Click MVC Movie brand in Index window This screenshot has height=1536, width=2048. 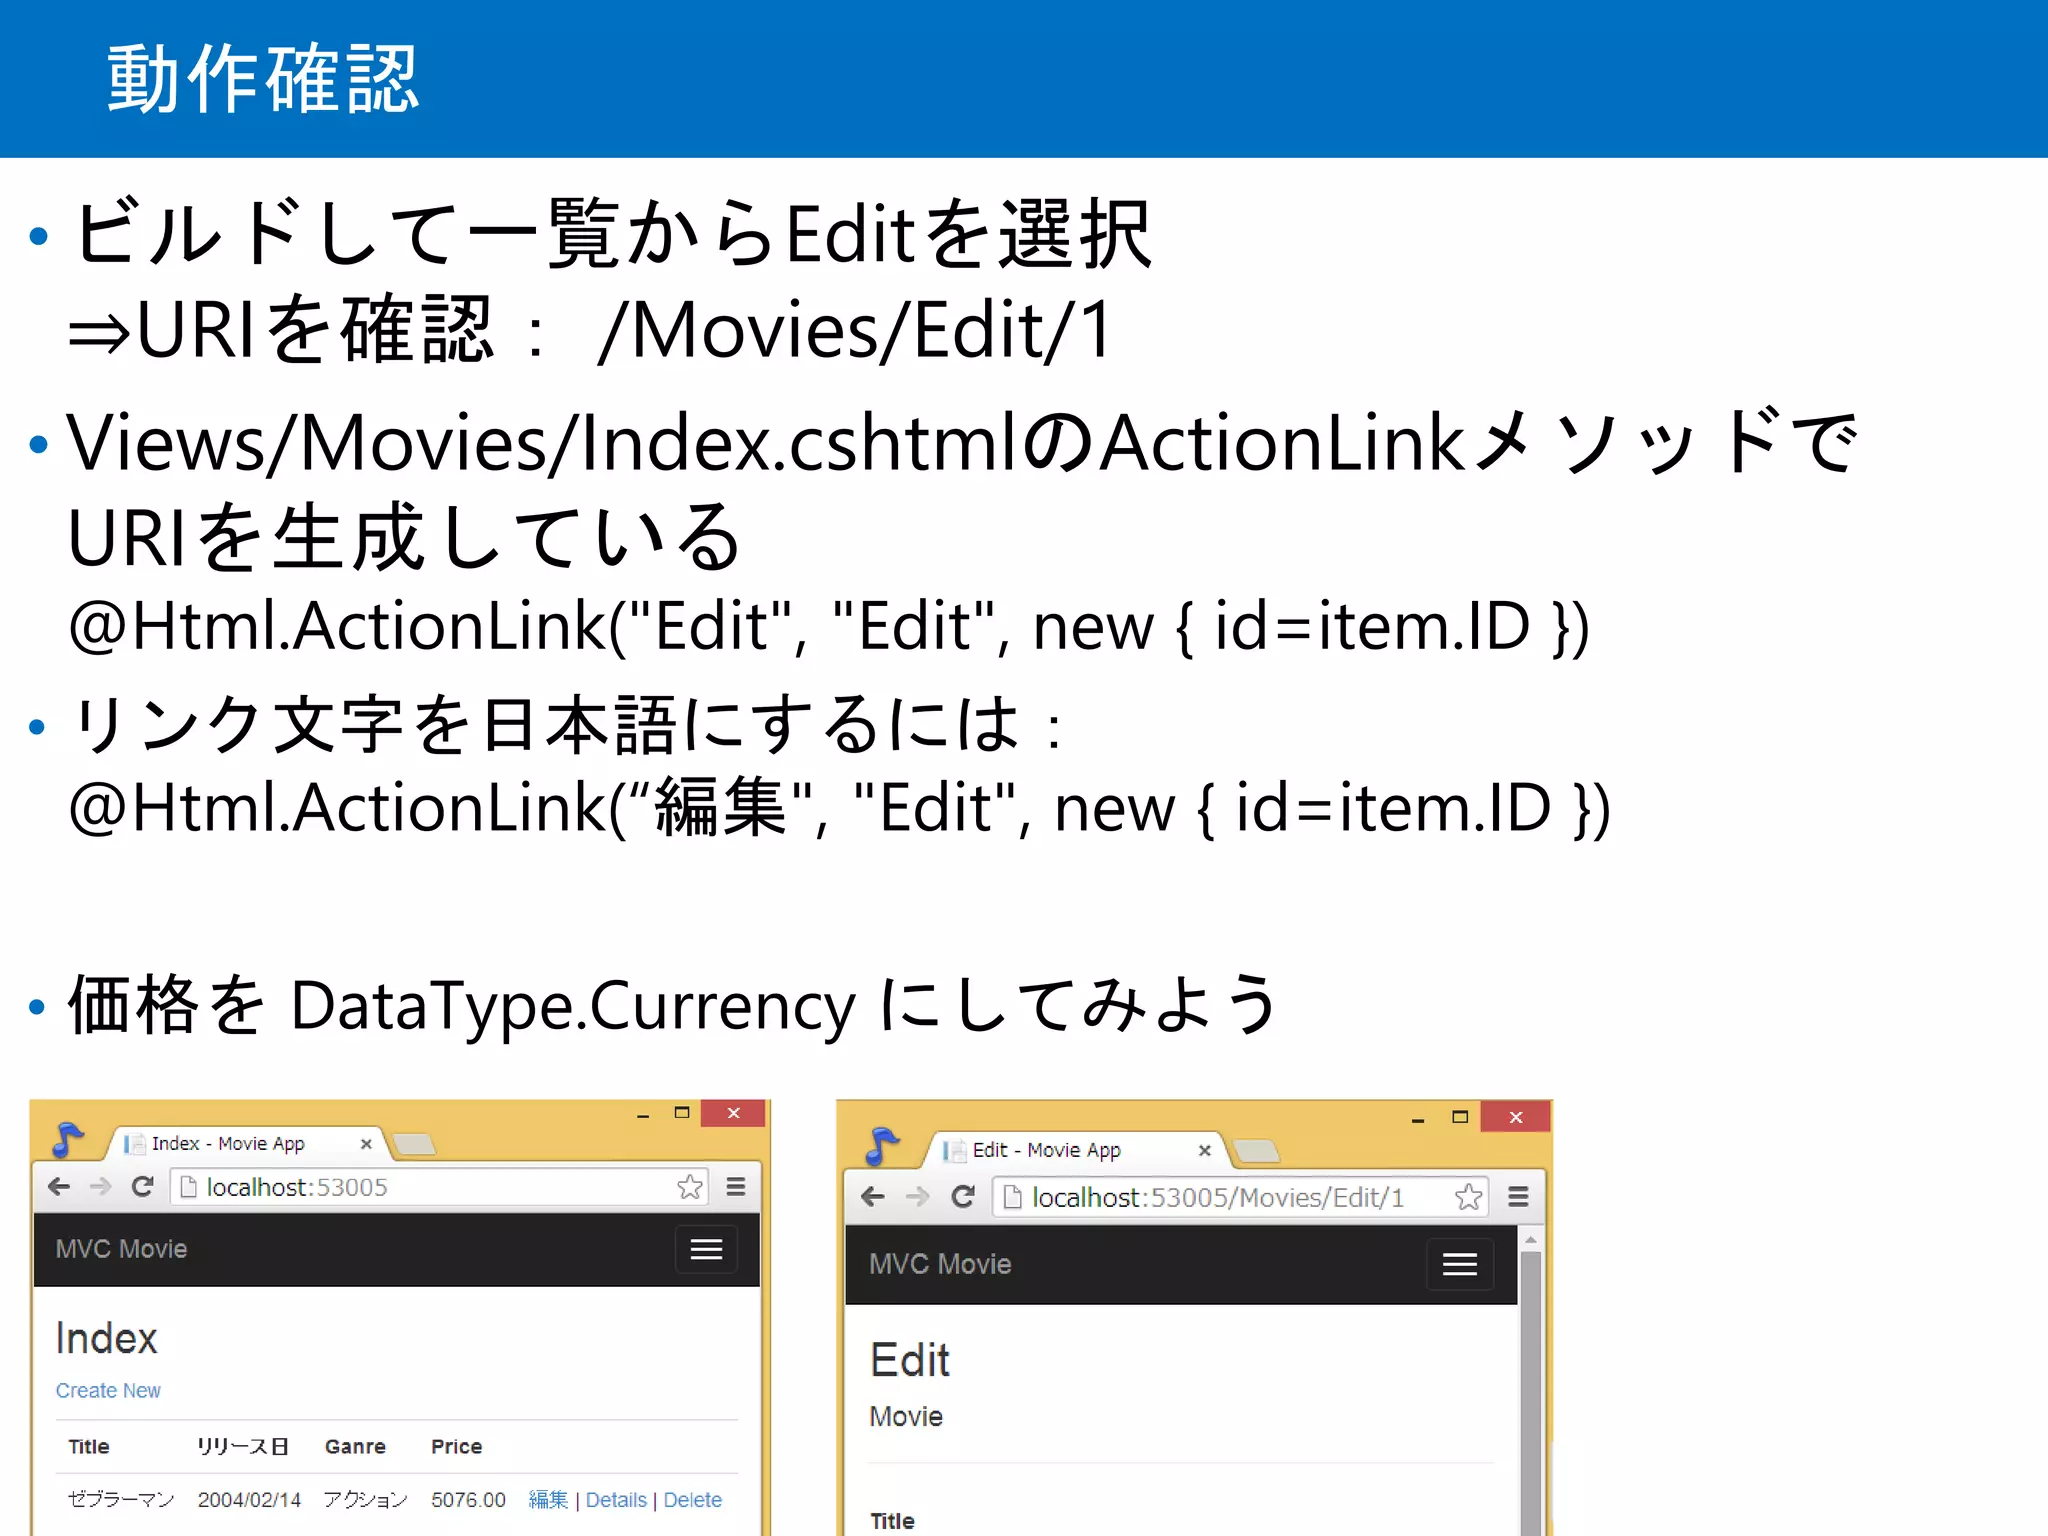(121, 1249)
